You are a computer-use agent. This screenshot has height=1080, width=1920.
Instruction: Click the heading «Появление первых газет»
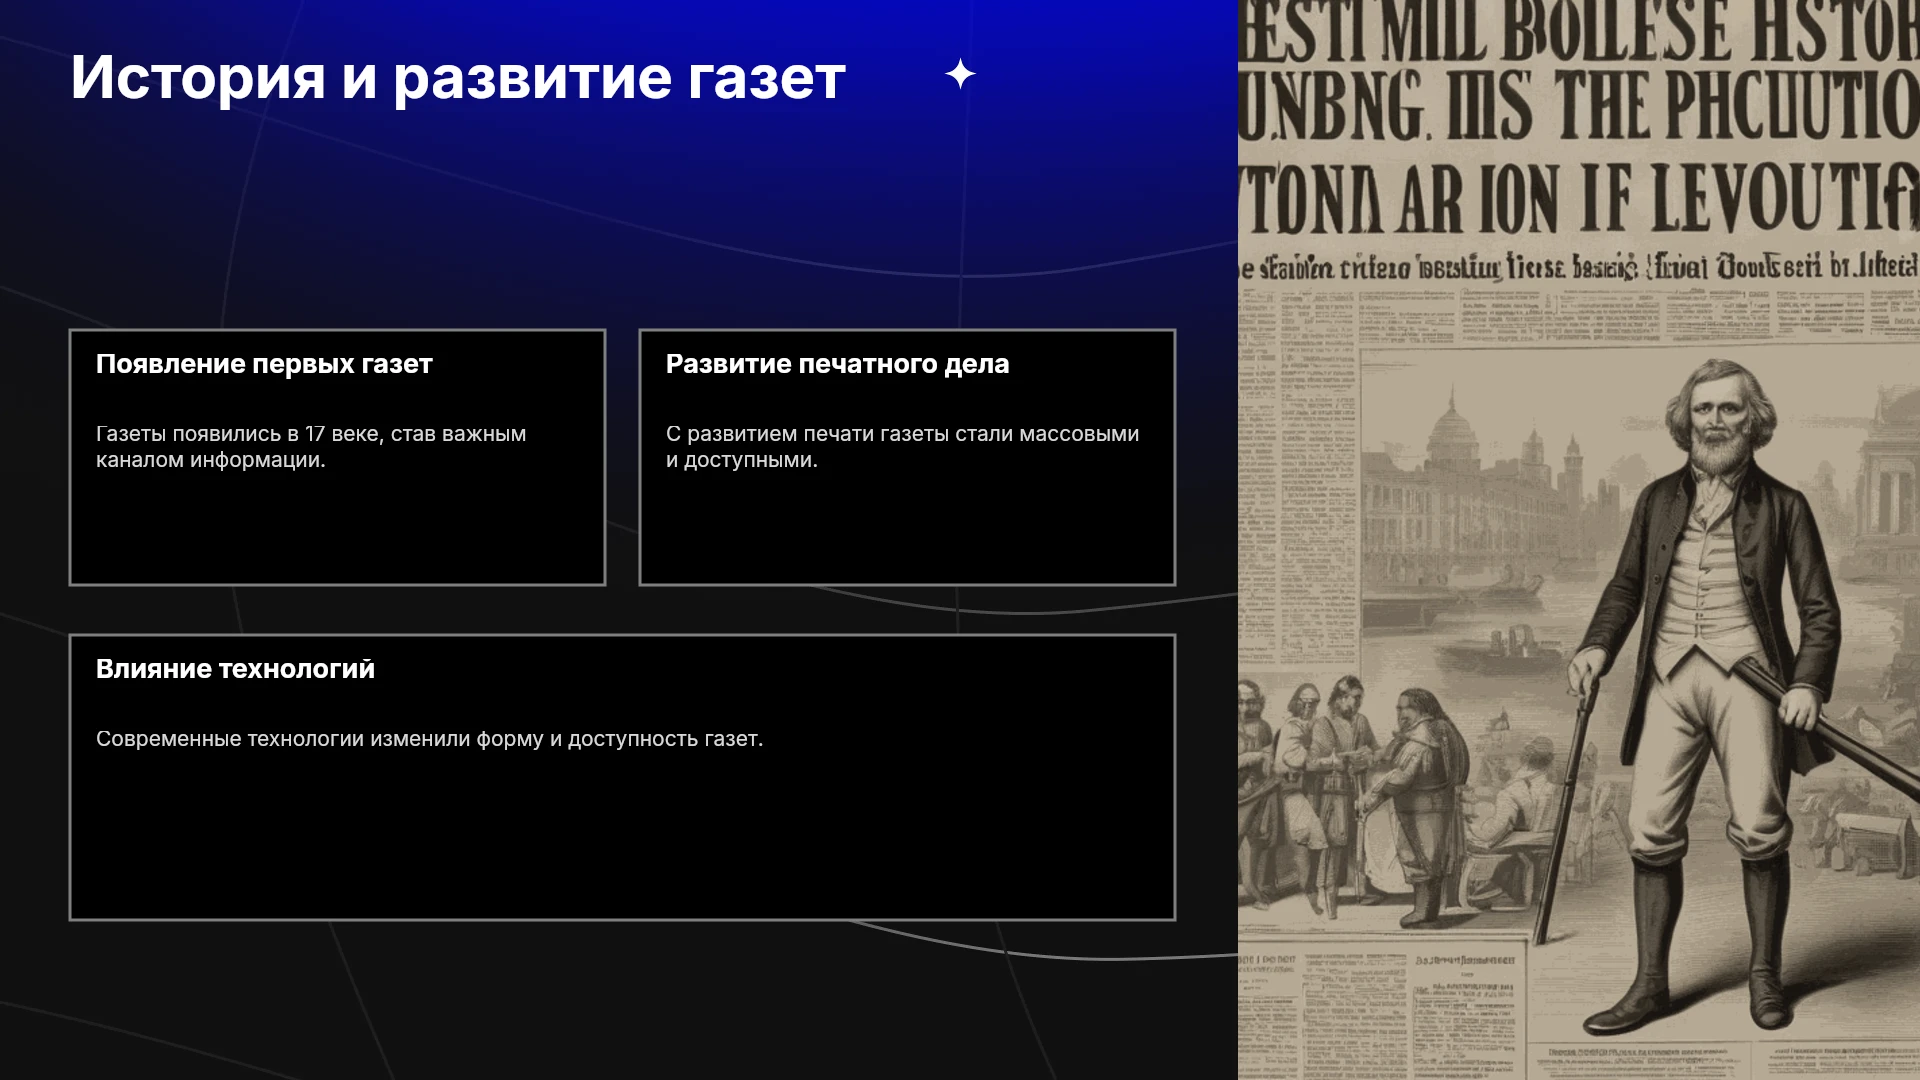point(264,364)
